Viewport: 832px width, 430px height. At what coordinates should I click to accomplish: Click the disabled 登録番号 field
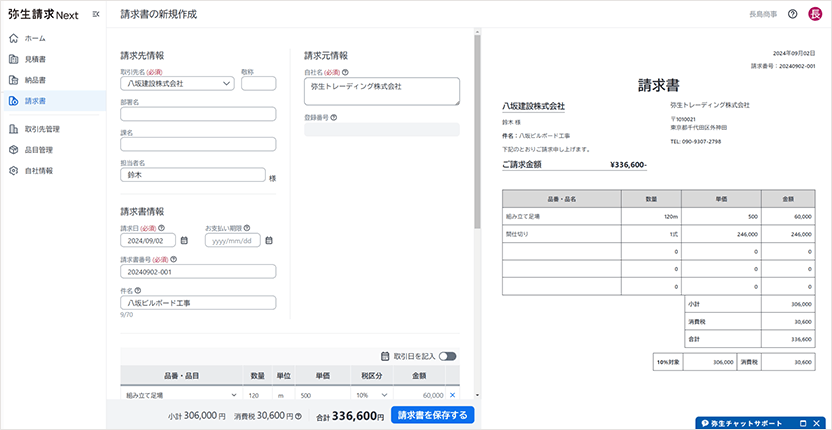[382, 130]
